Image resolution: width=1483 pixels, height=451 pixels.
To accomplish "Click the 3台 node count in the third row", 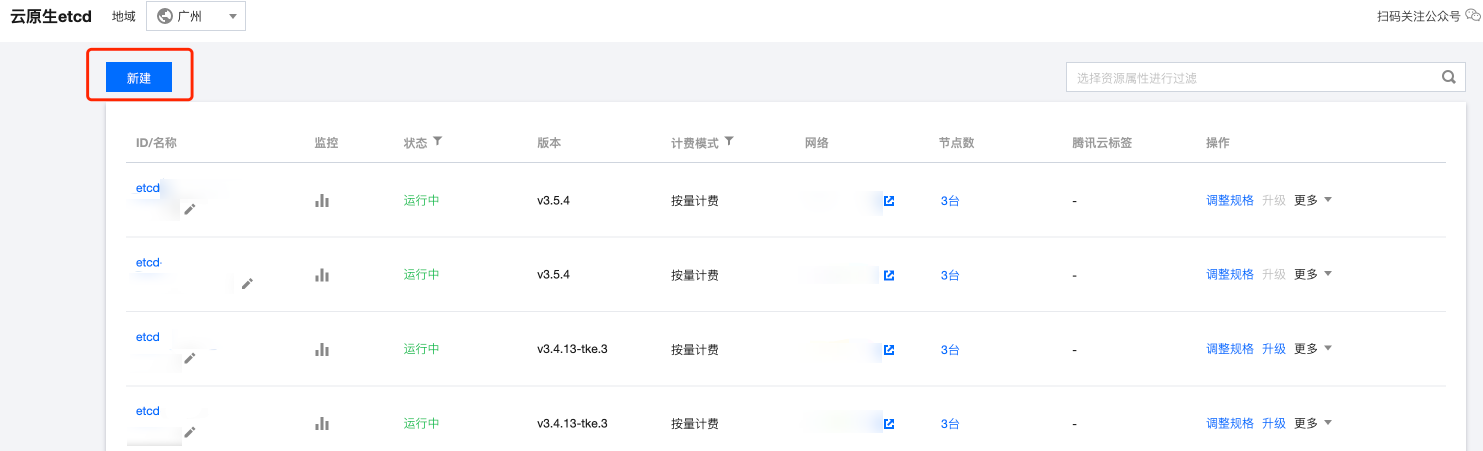I will (x=950, y=350).
